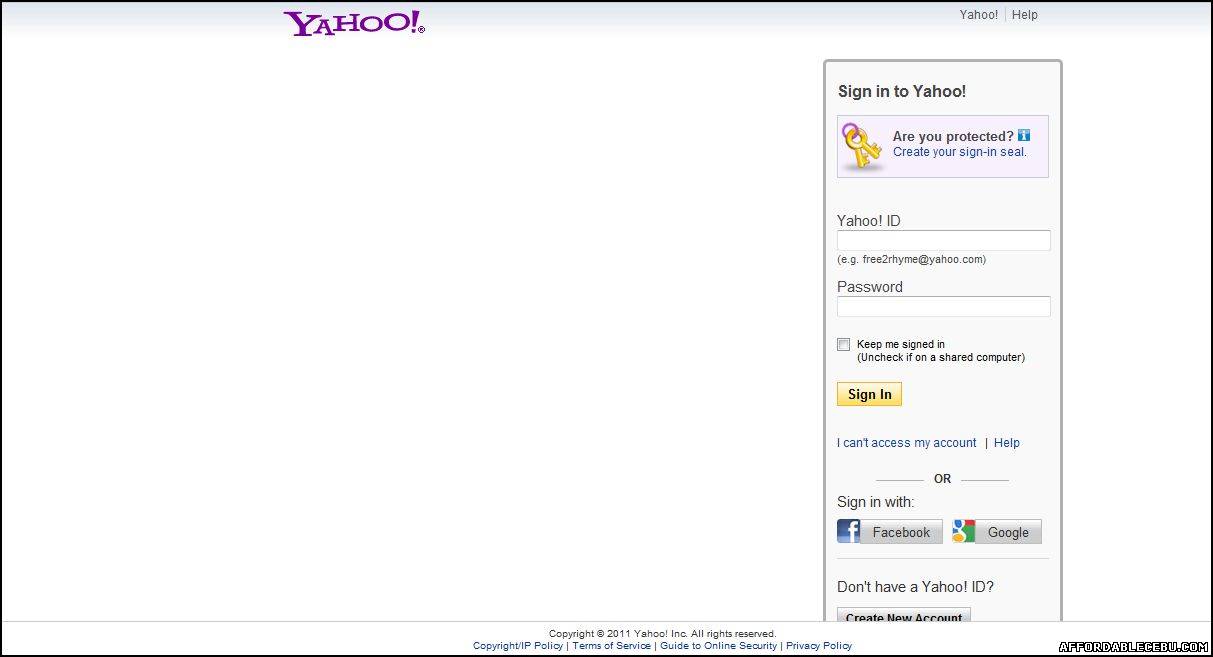1213x657 pixels.
Task: Sign in with Facebook button
Action: pos(890,531)
